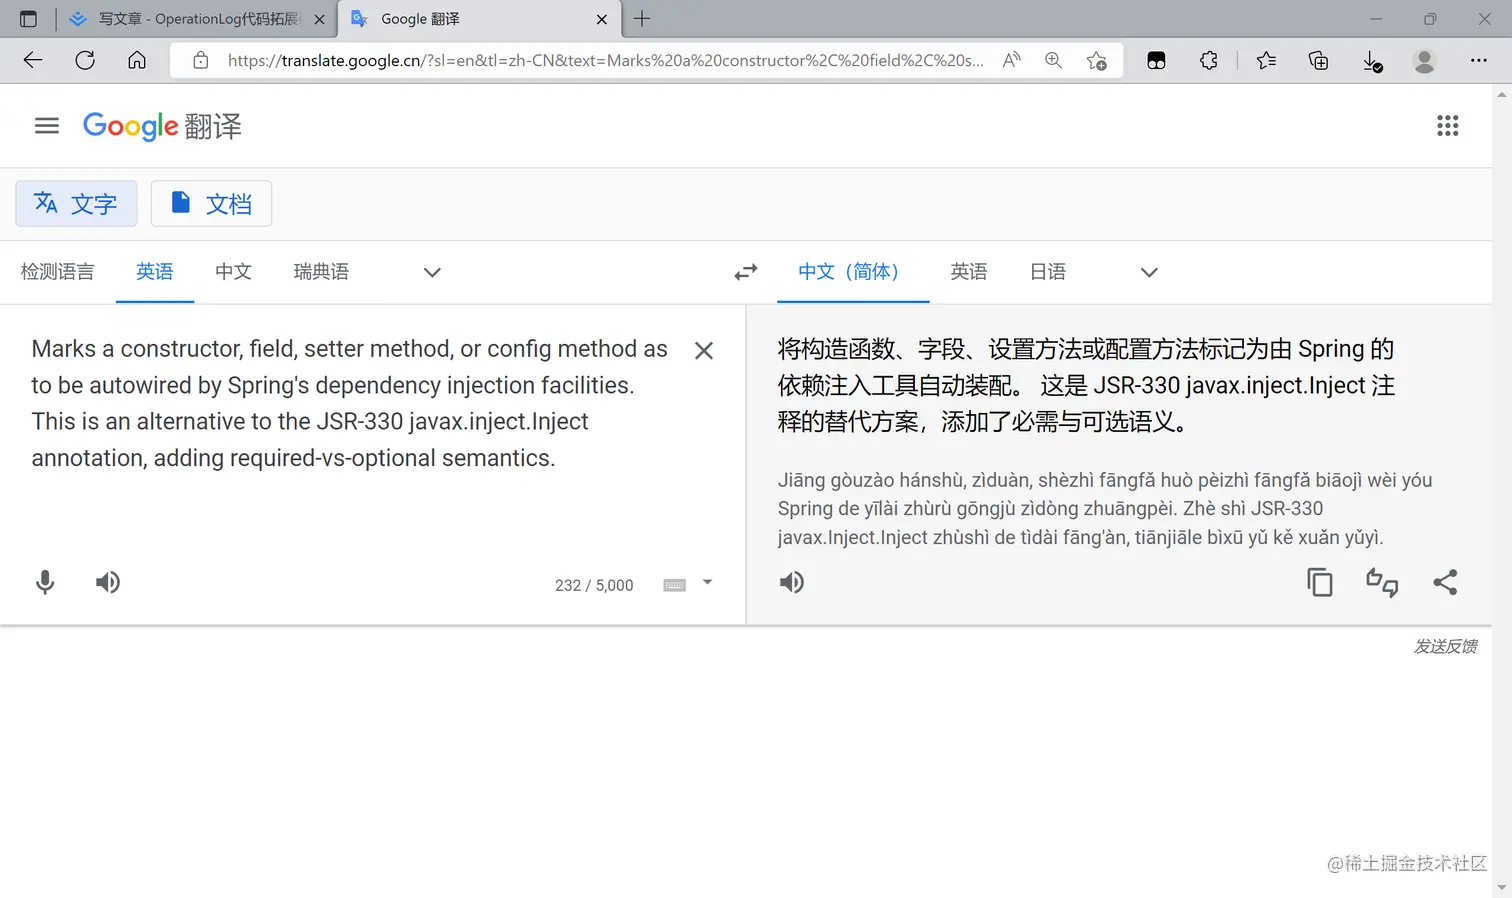
Task: Open the tab actions menu
Action: pos(28,18)
